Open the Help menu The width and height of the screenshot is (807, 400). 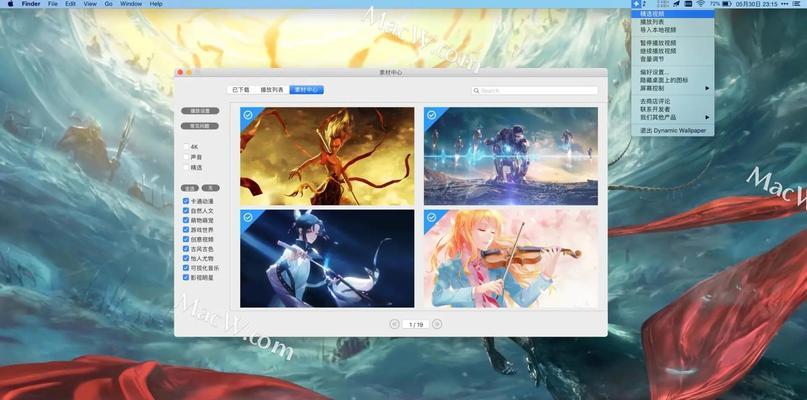[x=156, y=4]
